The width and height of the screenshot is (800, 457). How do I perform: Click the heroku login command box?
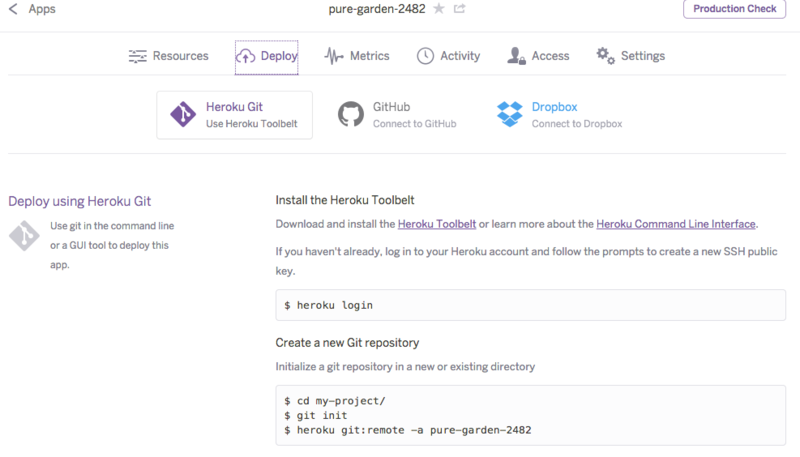pyautogui.click(x=531, y=305)
